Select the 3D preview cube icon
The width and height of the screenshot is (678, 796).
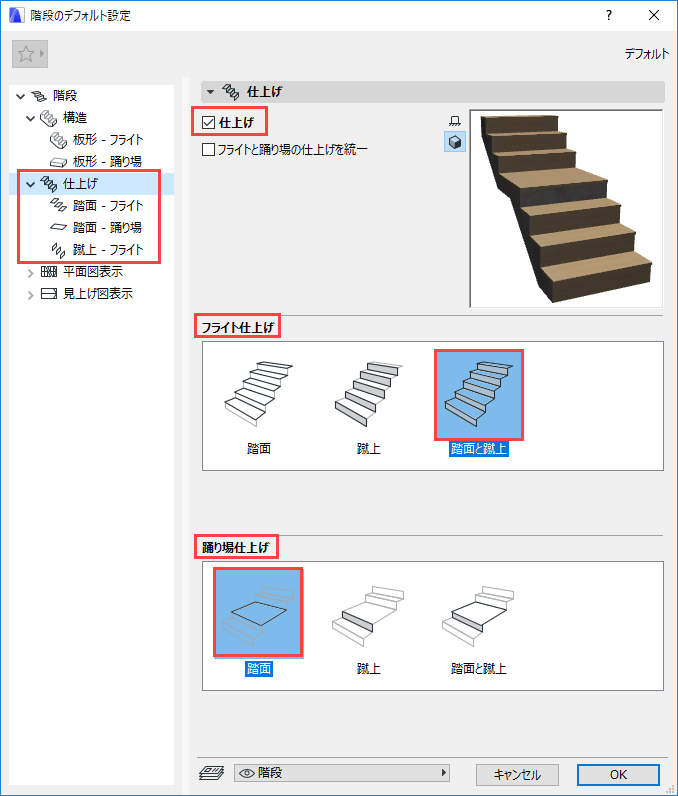point(455,142)
